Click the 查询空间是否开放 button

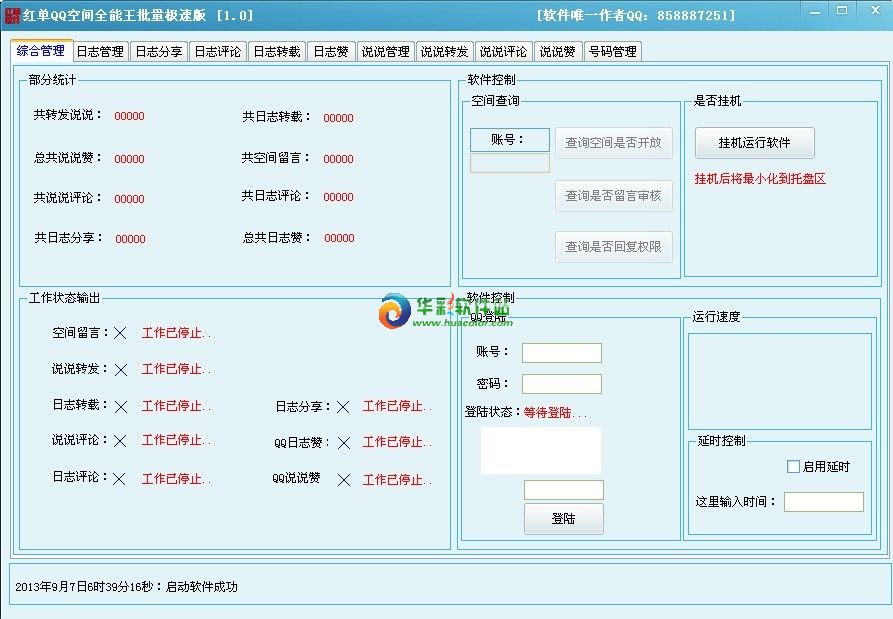pyautogui.click(x=613, y=143)
